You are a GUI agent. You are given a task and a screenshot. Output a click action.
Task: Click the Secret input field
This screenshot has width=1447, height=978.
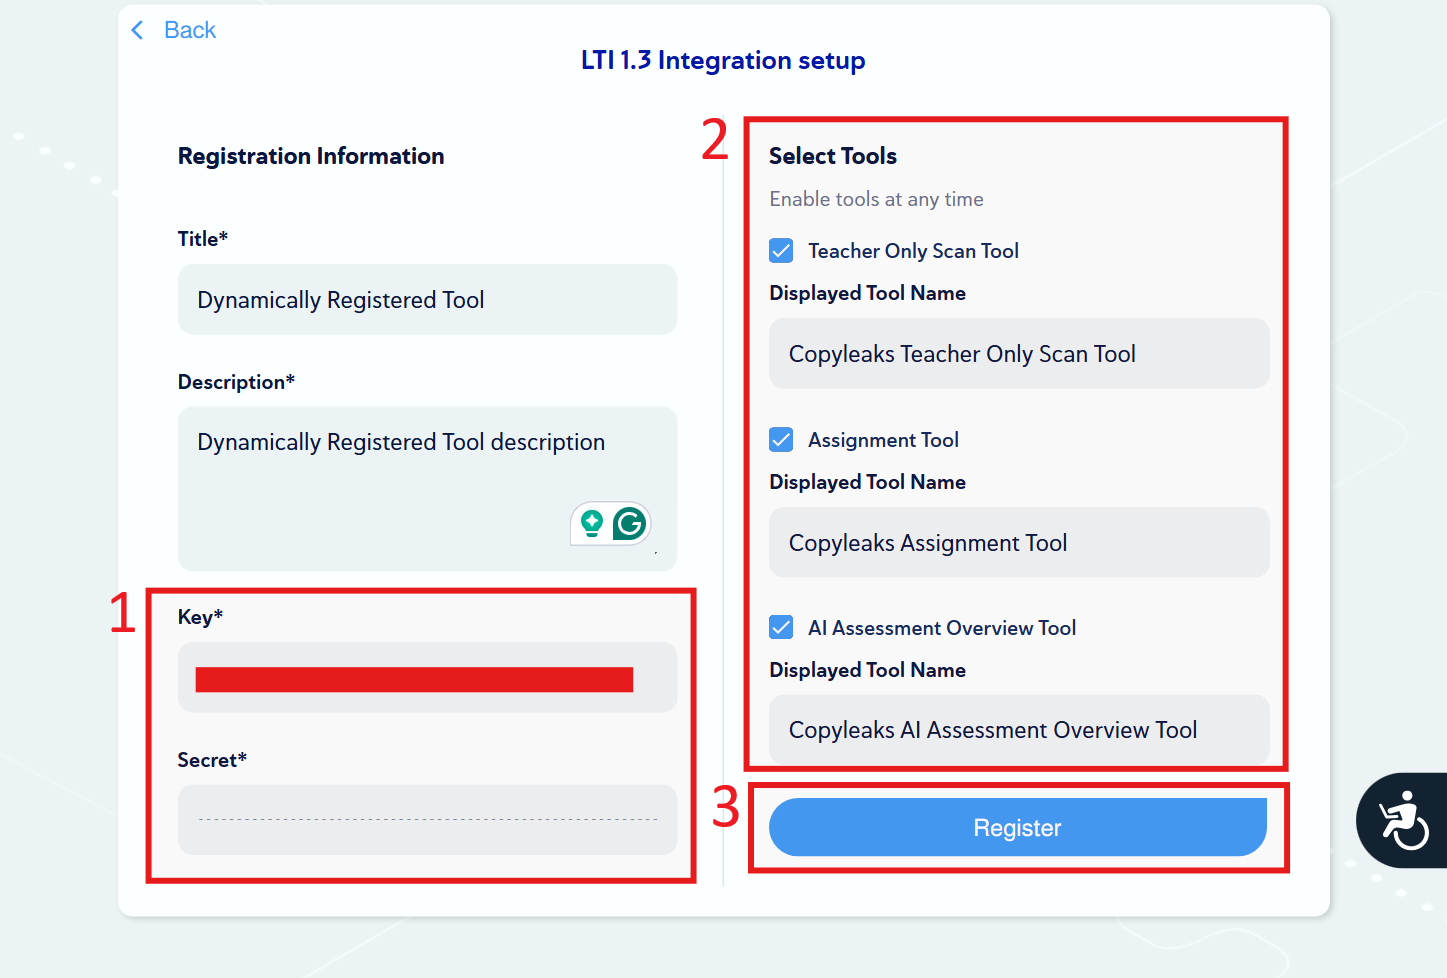427,819
